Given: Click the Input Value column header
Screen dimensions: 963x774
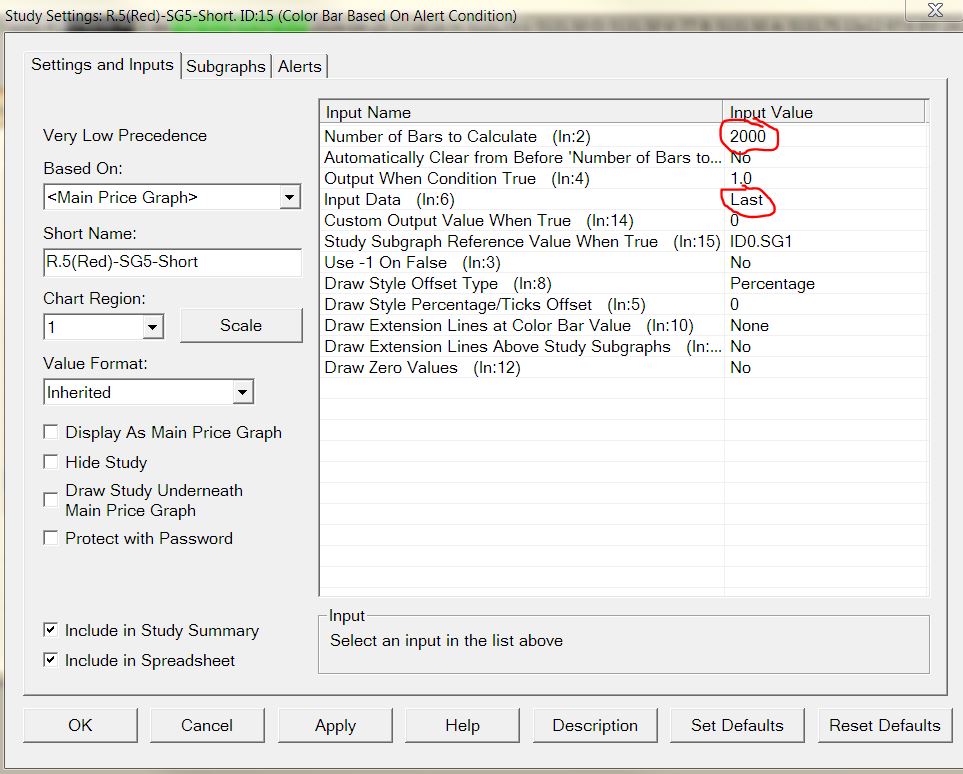Looking at the screenshot, I should pos(824,112).
